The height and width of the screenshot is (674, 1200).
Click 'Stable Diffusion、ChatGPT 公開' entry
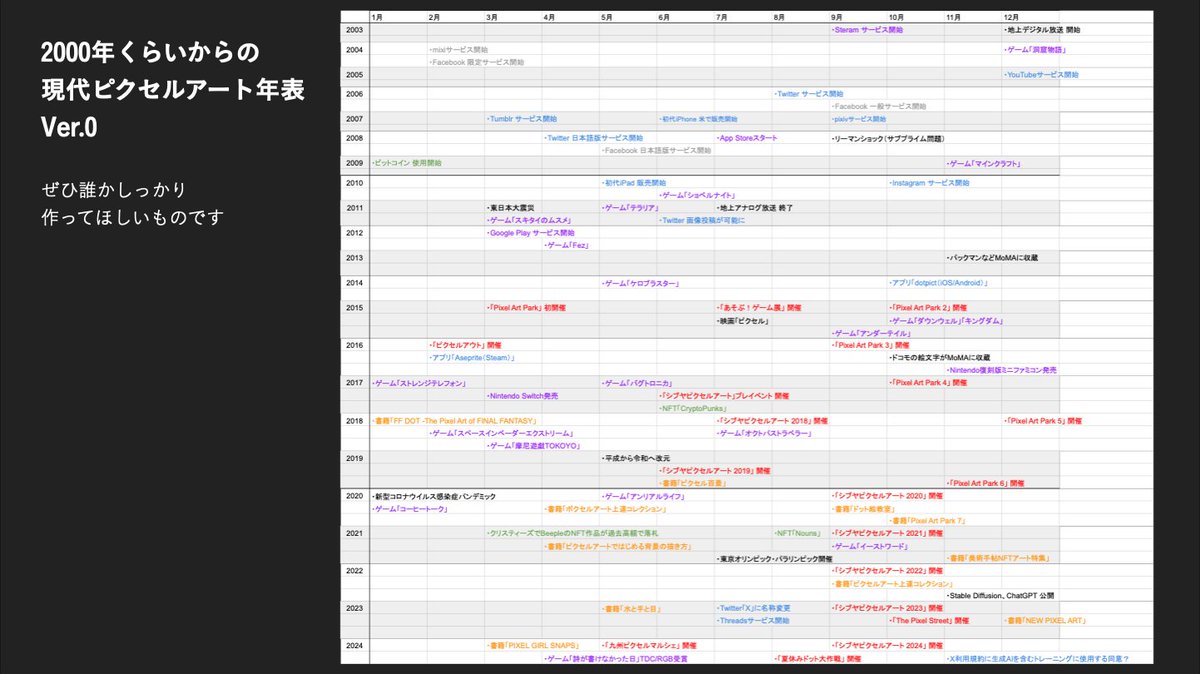1000,595
